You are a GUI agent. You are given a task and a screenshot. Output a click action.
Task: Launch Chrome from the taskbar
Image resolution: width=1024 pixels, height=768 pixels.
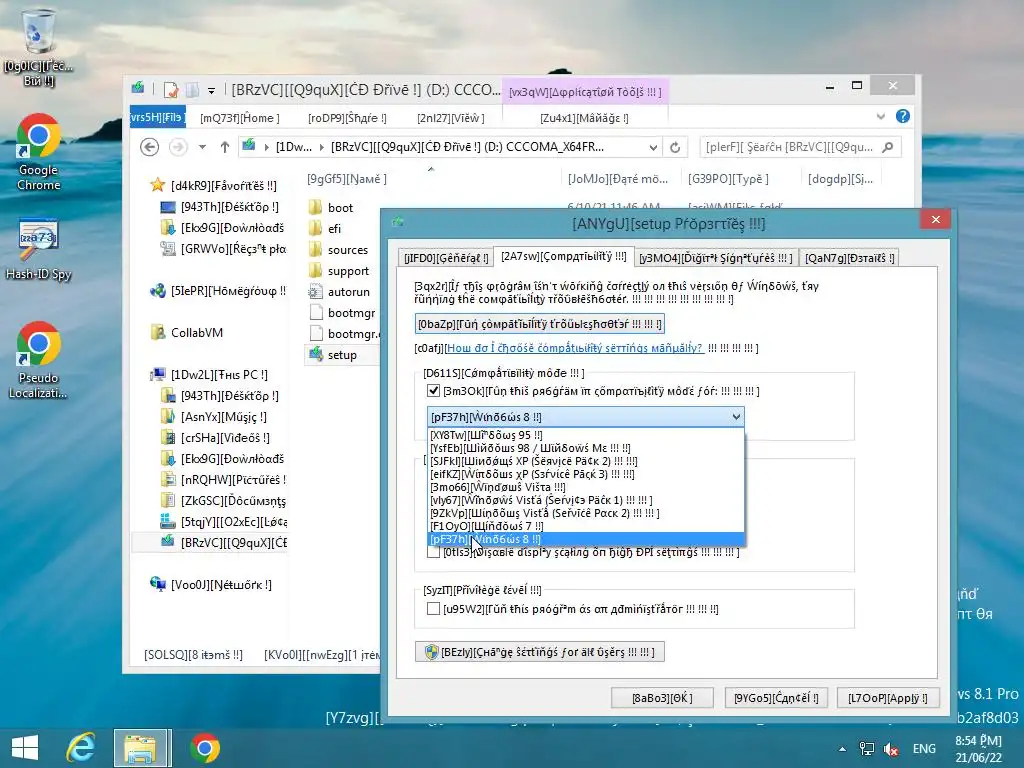(205, 748)
